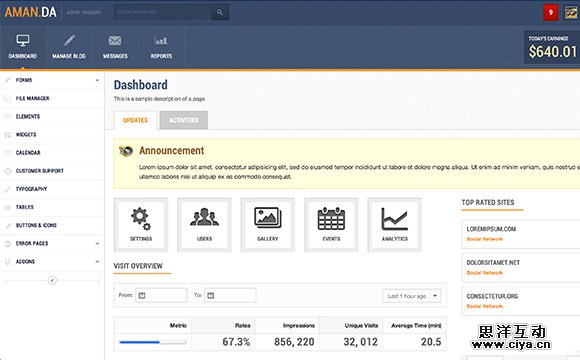Screen dimensions: 580x360
Task: Select Error Pages in the sidebar
Action: coord(52,243)
